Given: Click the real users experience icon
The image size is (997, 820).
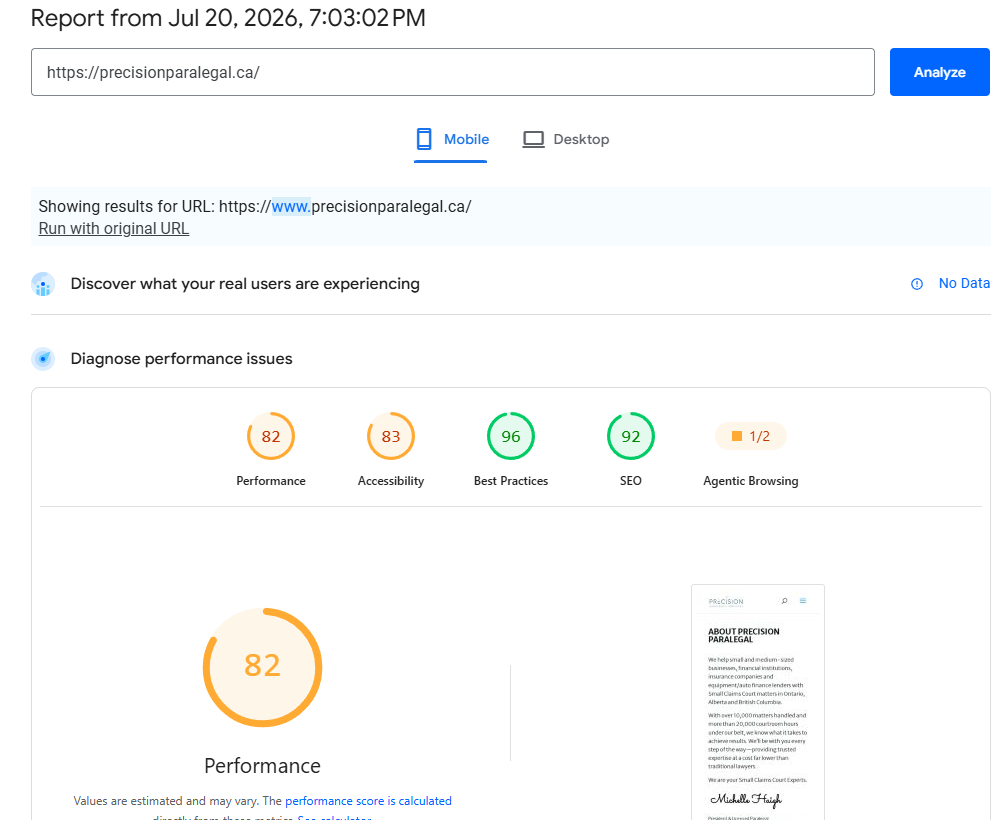Looking at the screenshot, I should pyautogui.click(x=43, y=284).
